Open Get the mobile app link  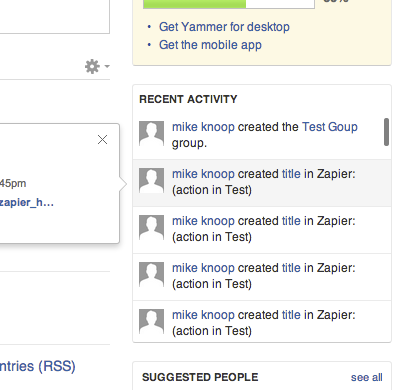pyautogui.click(x=210, y=45)
